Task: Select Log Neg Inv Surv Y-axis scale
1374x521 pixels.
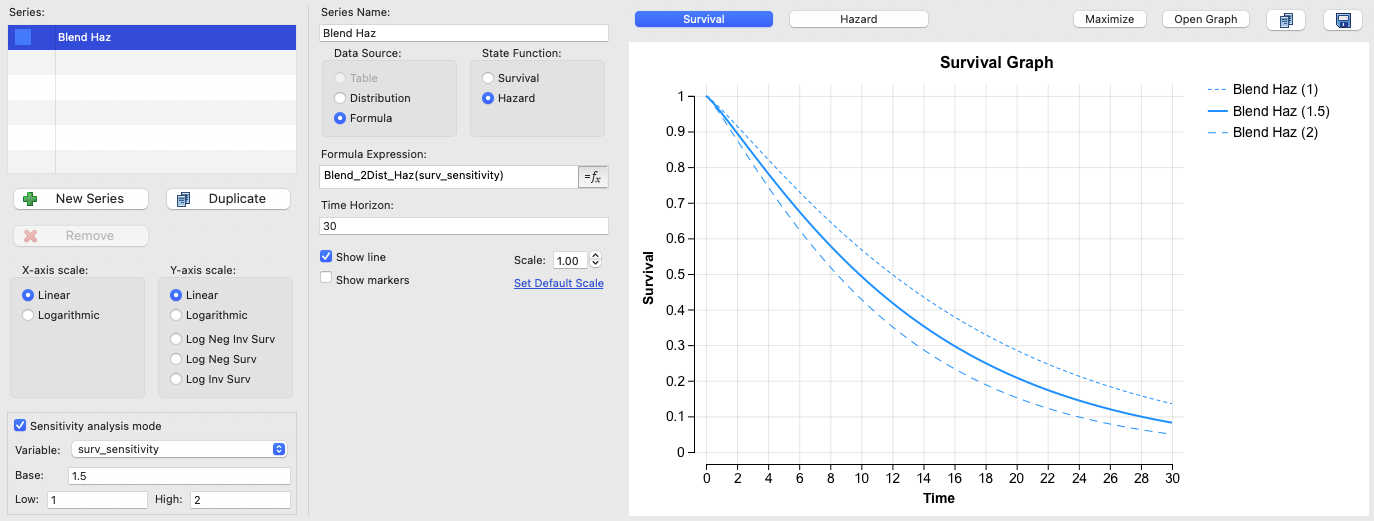Action: coord(177,339)
